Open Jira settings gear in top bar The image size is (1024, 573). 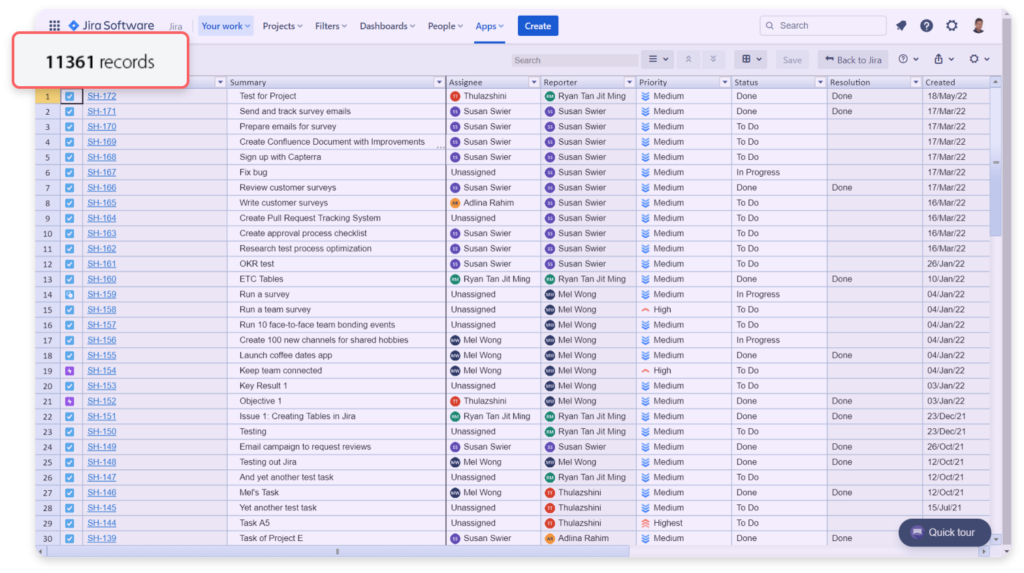coord(952,25)
